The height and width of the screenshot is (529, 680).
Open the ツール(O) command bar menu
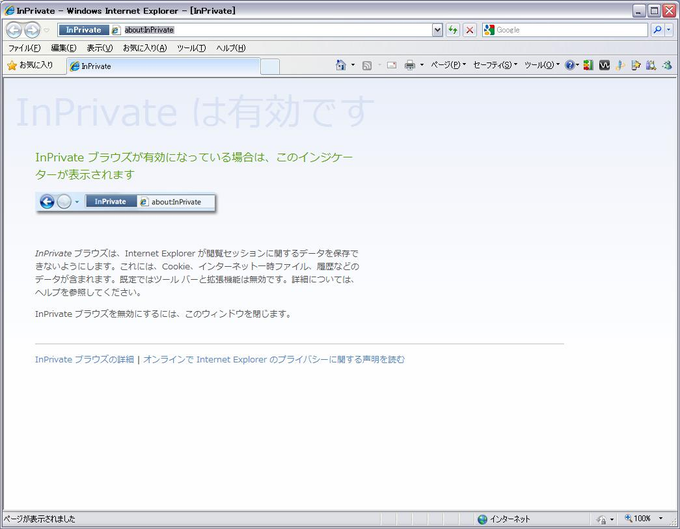(542, 65)
